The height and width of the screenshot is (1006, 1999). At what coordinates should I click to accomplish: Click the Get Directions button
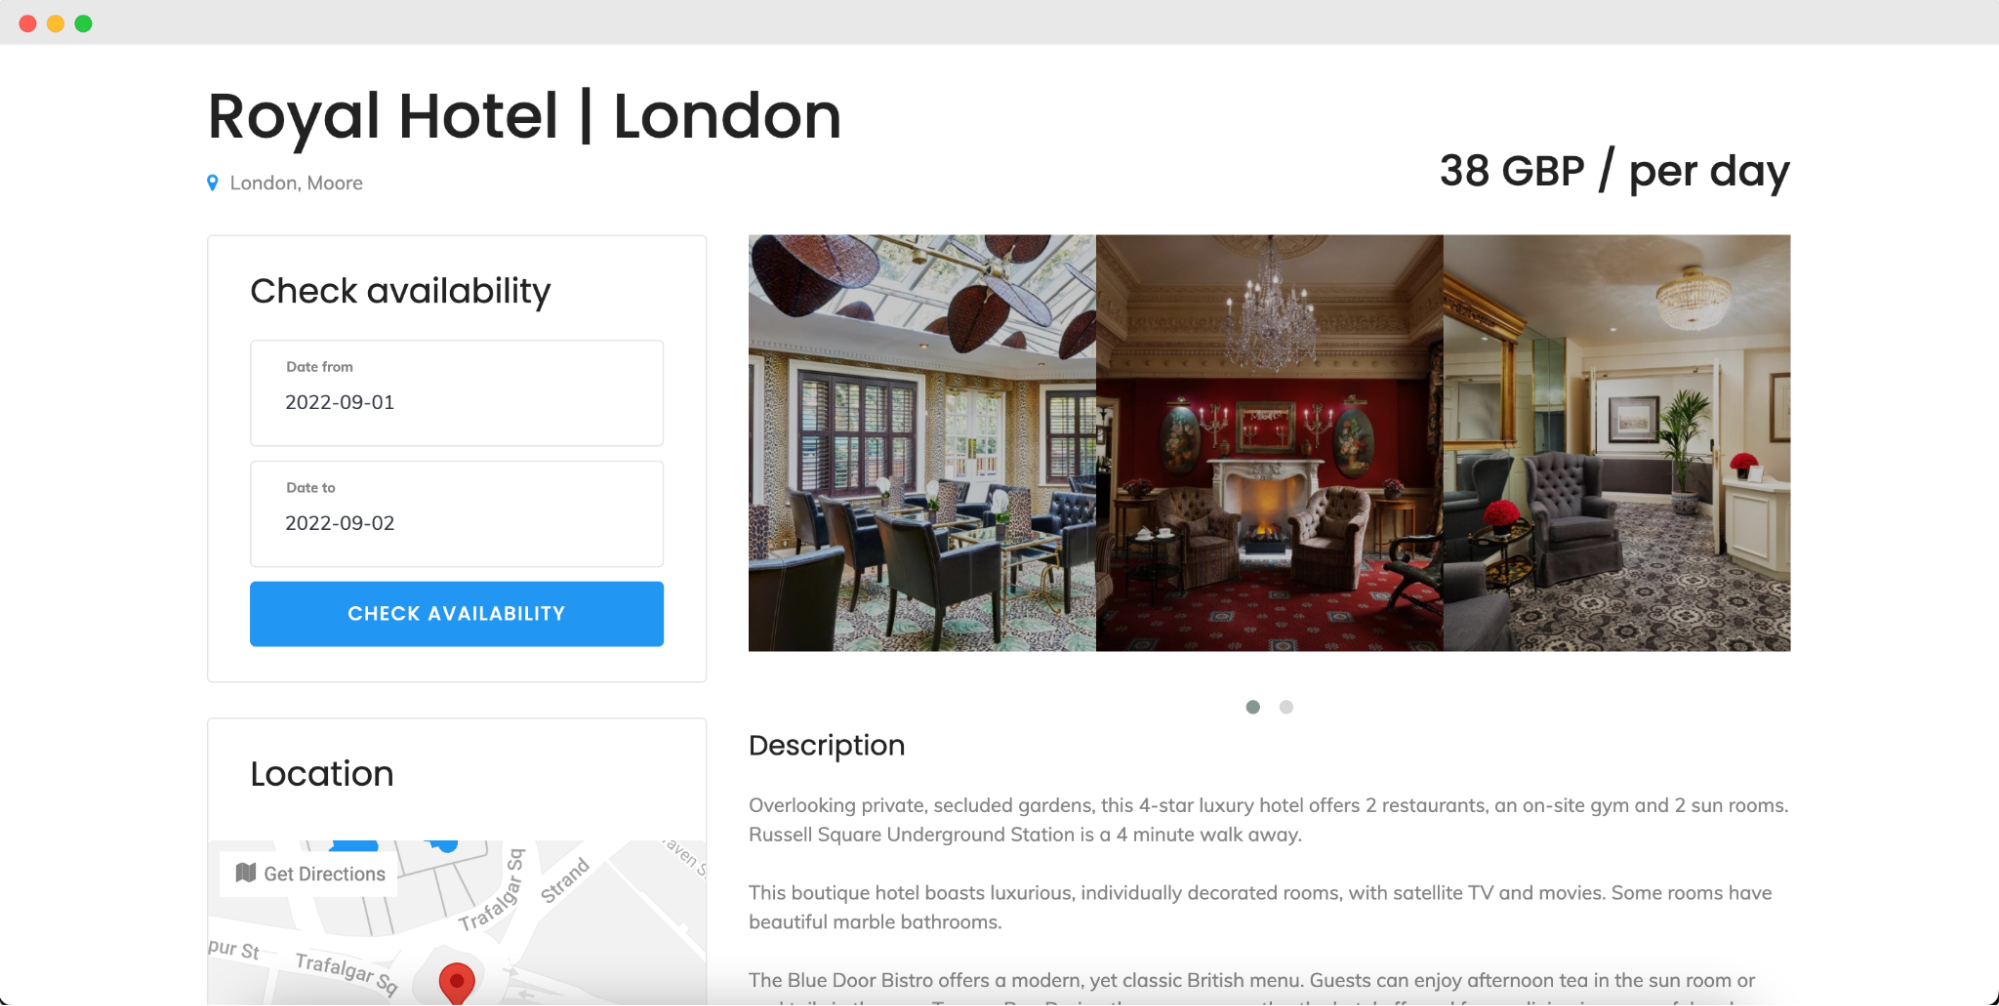pos(309,874)
